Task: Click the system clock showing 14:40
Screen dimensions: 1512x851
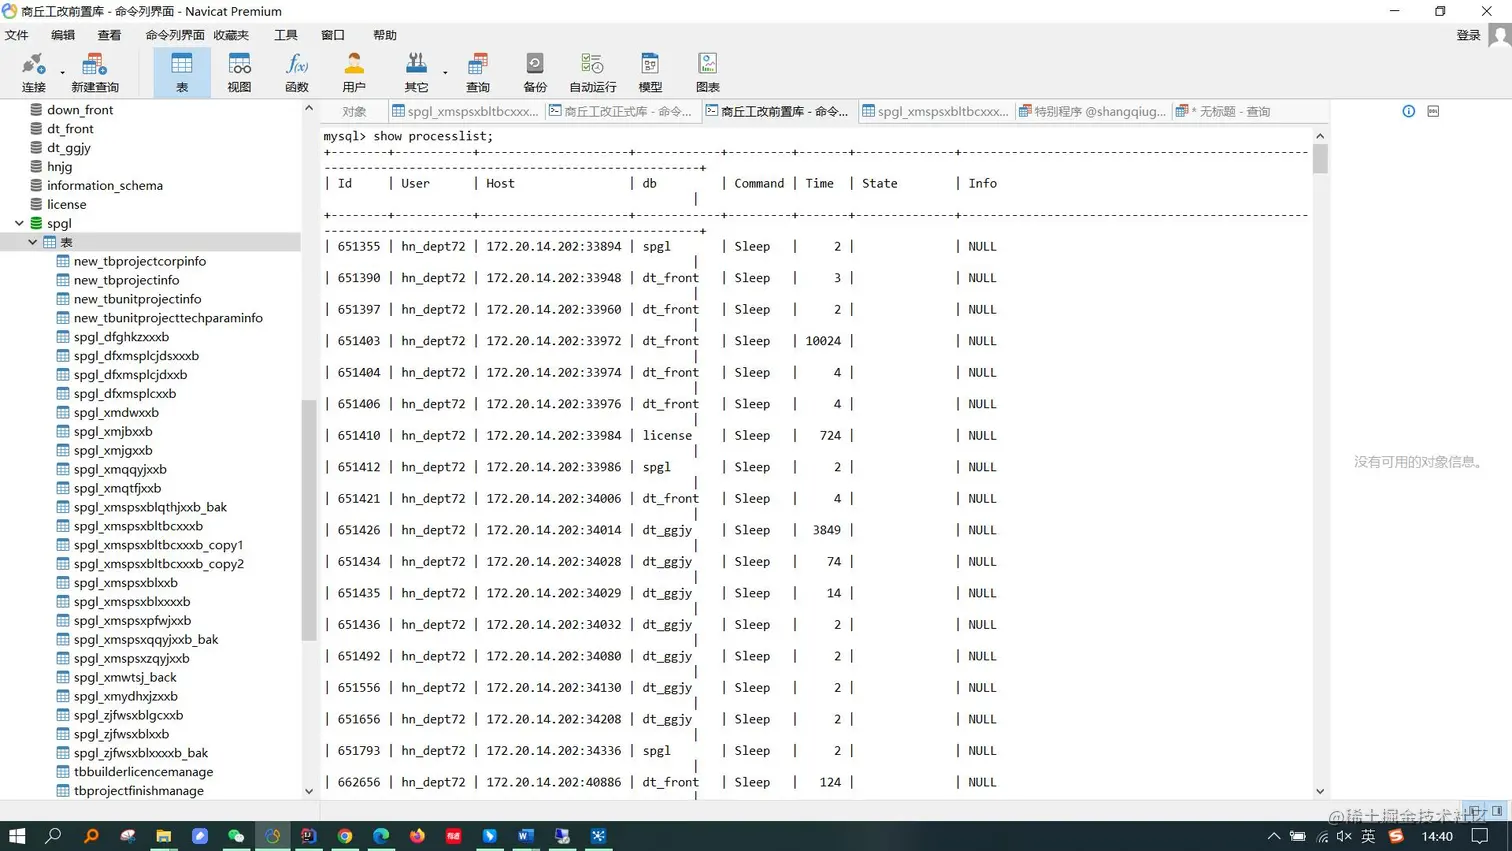Action: pyautogui.click(x=1437, y=836)
